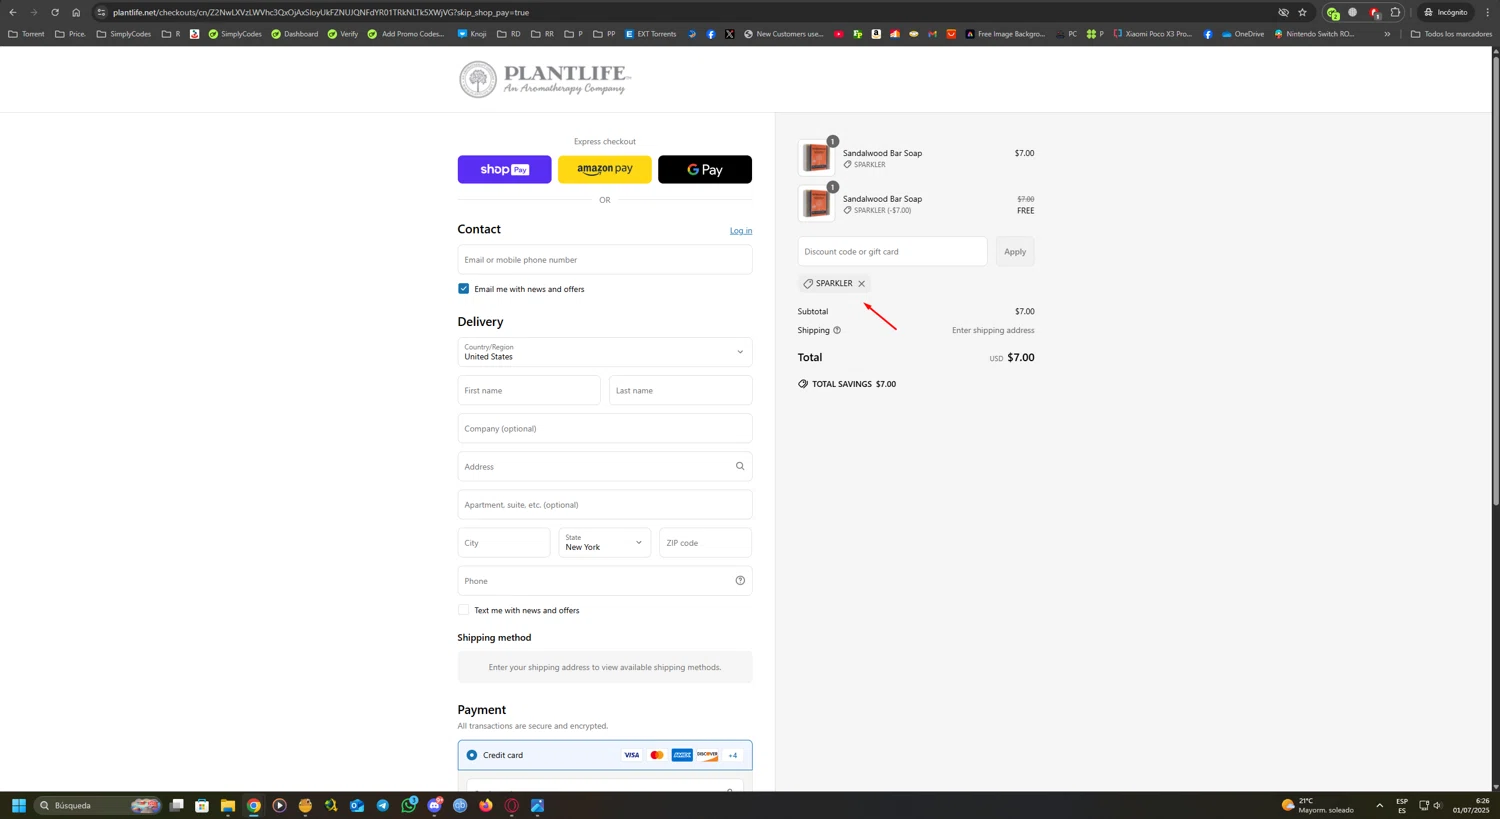Click the Apply discount button
The height and width of the screenshot is (819, 1500).
(x=1015, y=252)
